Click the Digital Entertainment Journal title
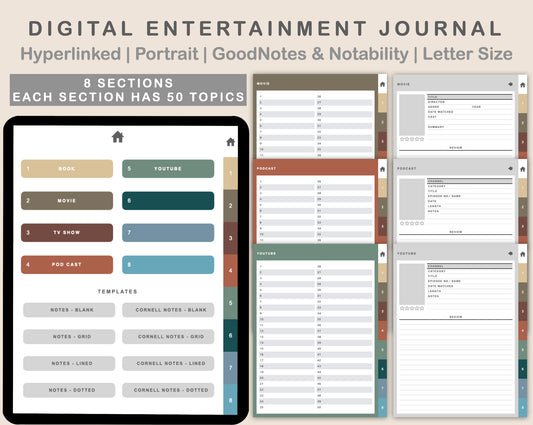 [265, 28]
